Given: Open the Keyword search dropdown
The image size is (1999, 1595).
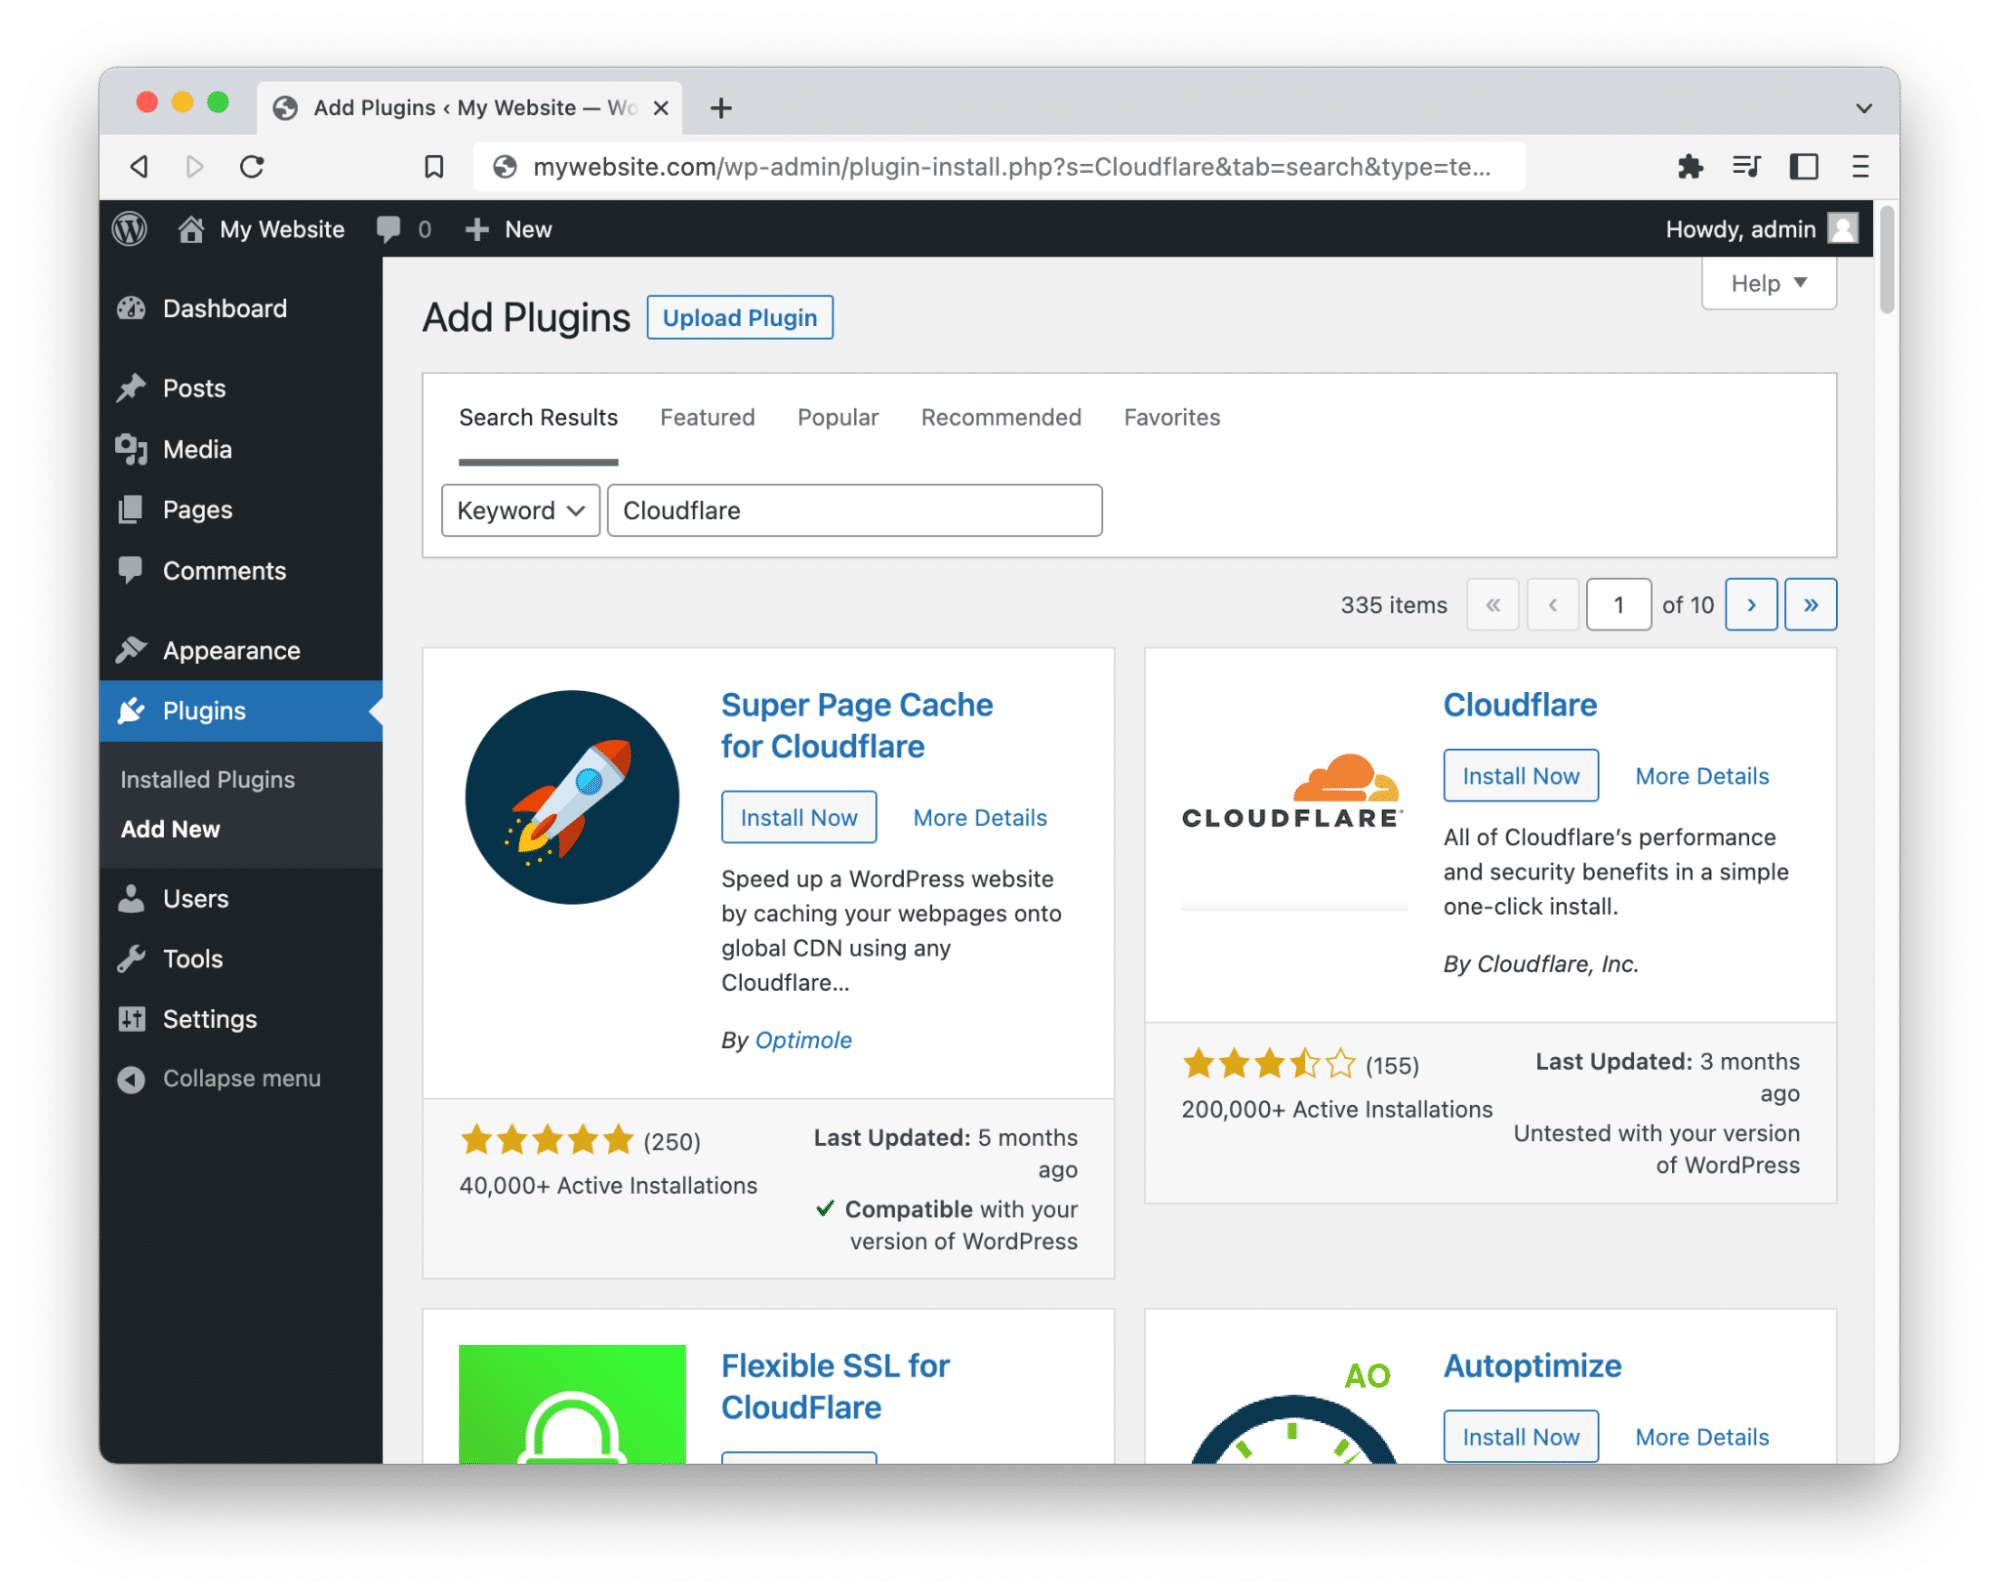Looking at the screenshot, I should [x=520, y=510].
